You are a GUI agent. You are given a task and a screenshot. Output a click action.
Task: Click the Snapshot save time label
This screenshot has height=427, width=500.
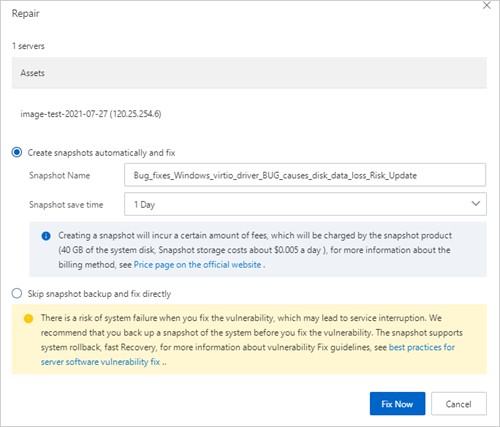[x=66, y=205]
